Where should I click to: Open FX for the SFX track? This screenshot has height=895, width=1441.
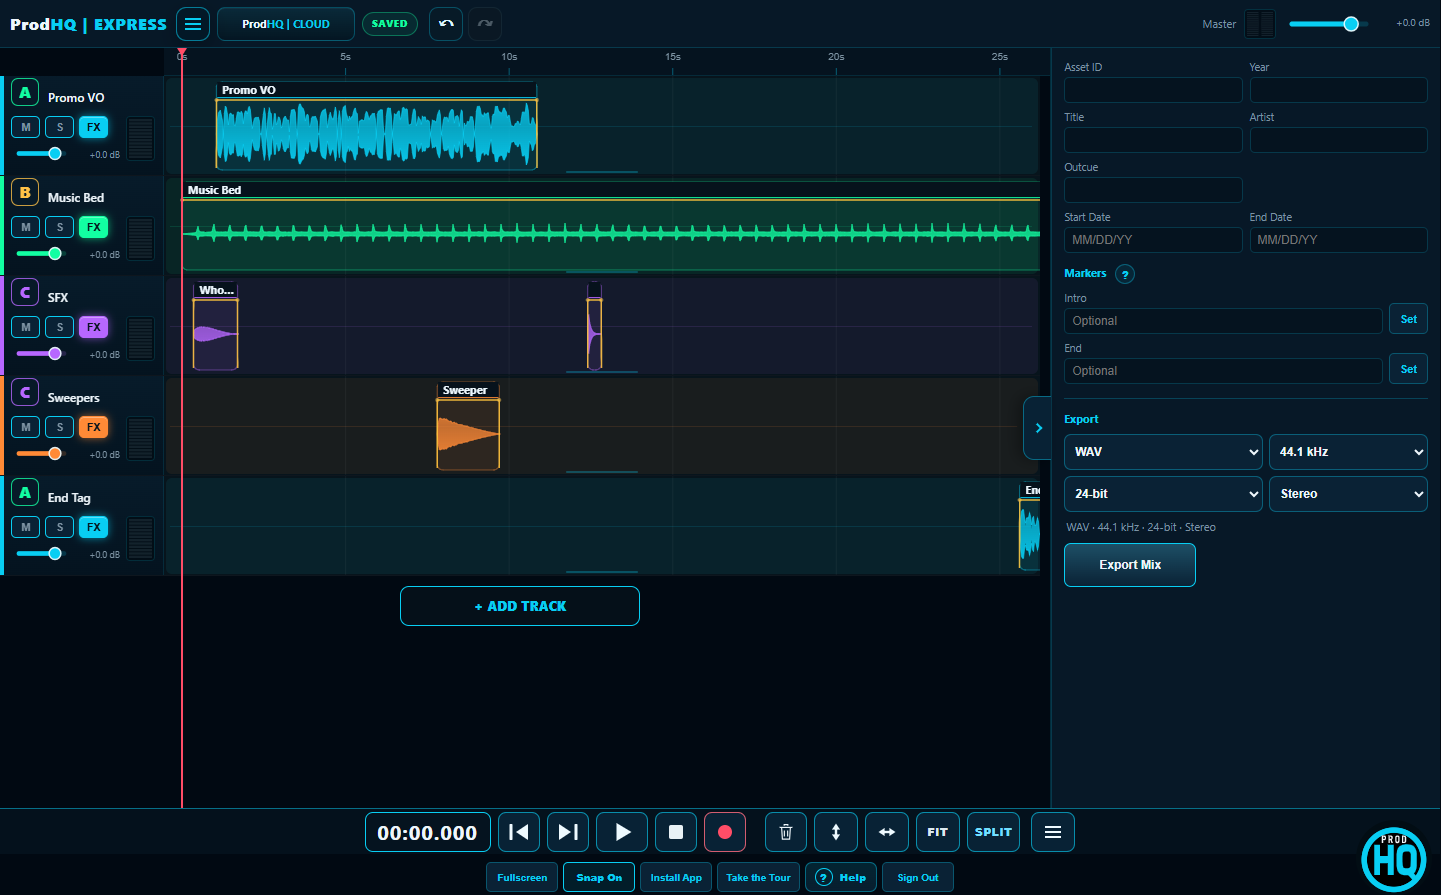(x=94, y=327)
